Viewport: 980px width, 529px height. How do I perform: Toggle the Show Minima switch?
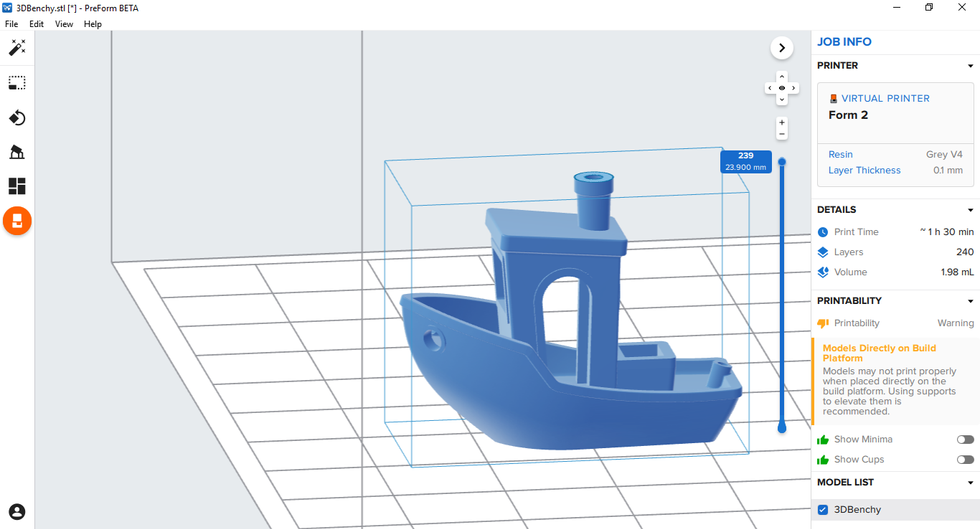click(x=965, y=440)
